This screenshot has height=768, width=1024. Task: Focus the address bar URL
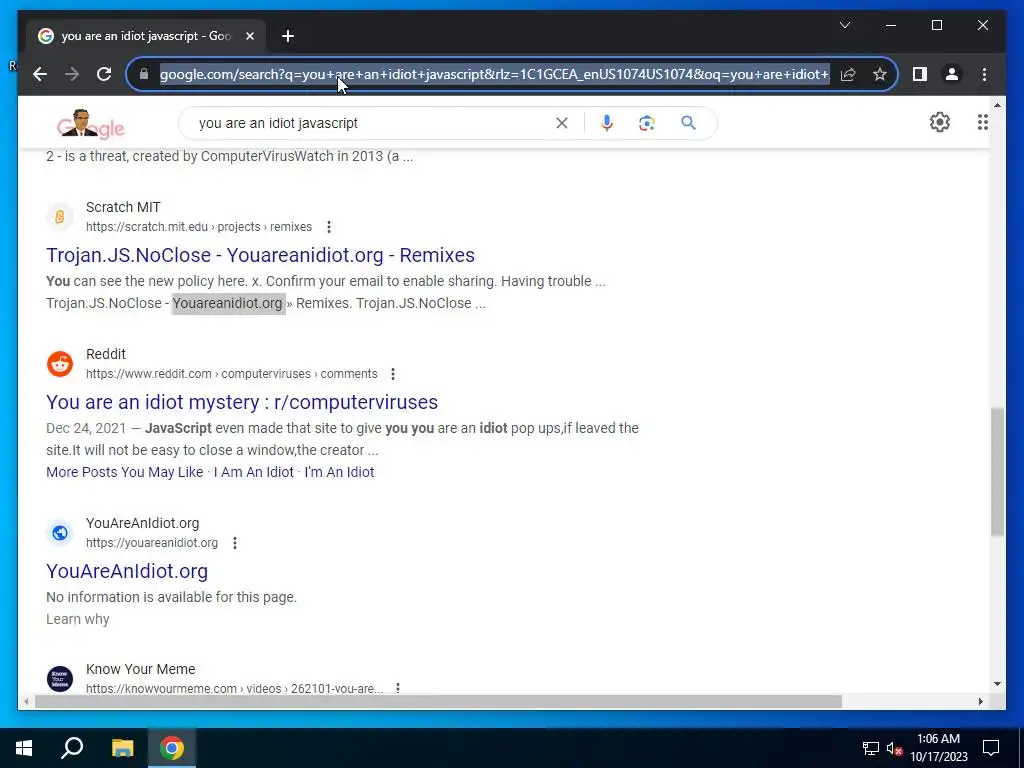click(494, 74)
